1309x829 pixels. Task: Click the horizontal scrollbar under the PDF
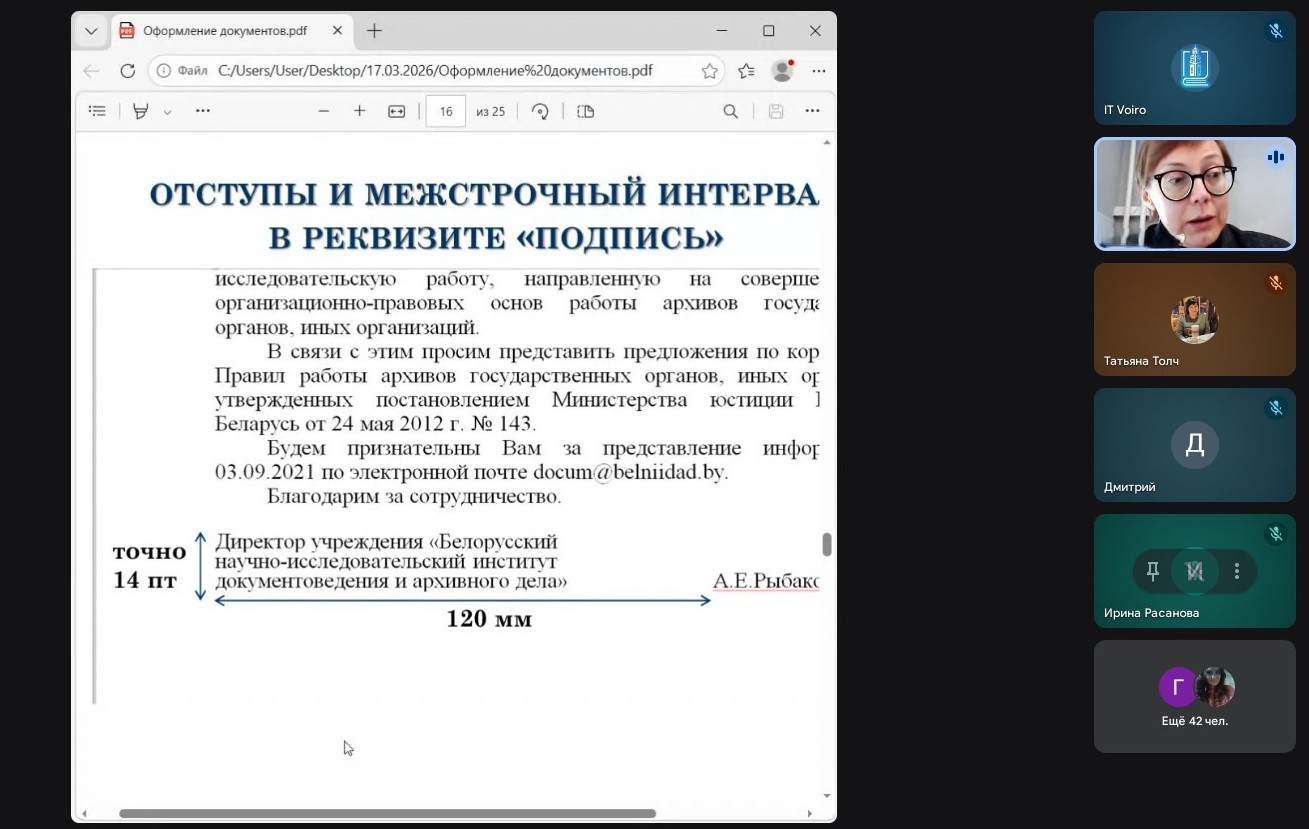click(x=387, y=814)
